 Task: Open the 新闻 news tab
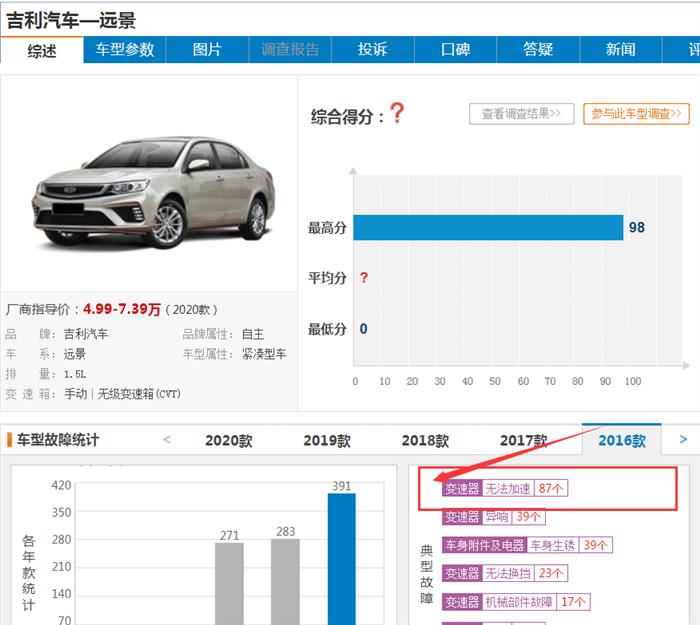click(621, 50)
